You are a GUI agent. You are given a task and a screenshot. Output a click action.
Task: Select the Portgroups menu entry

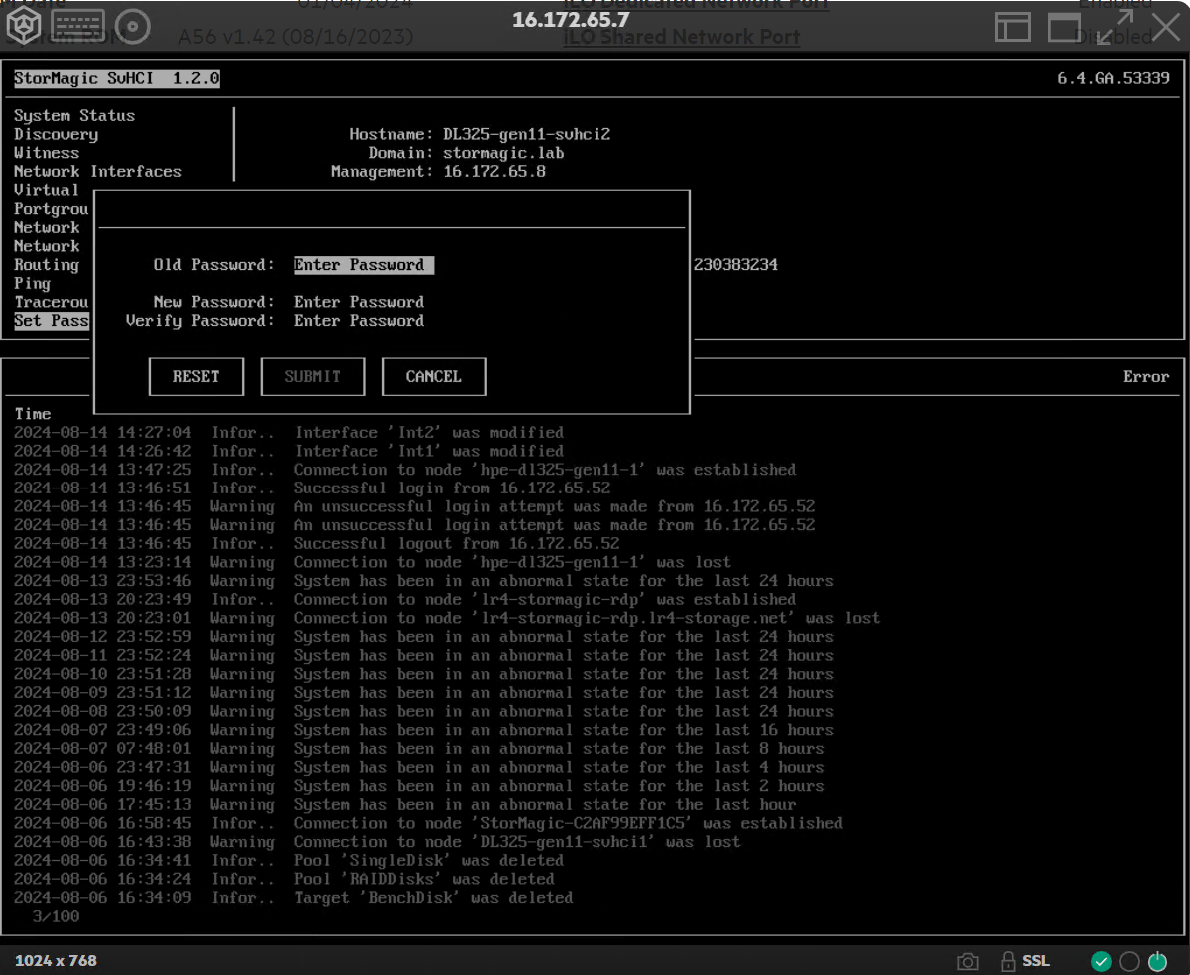51,209
